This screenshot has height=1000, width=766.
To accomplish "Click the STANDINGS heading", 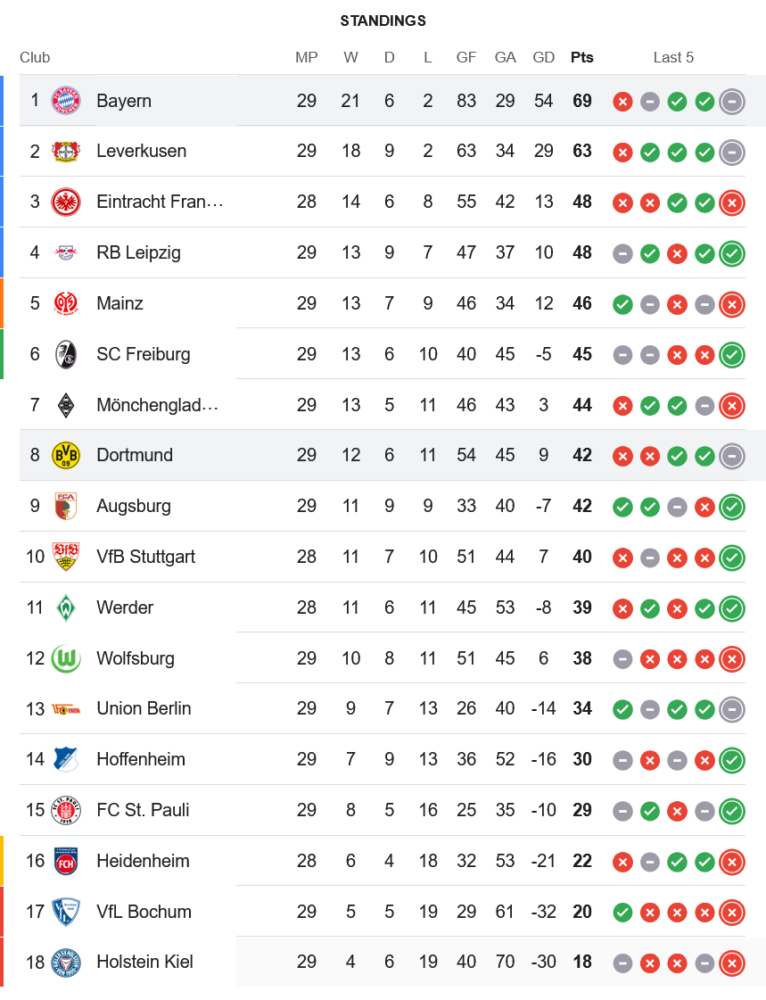I will click(x=383, y=20).
